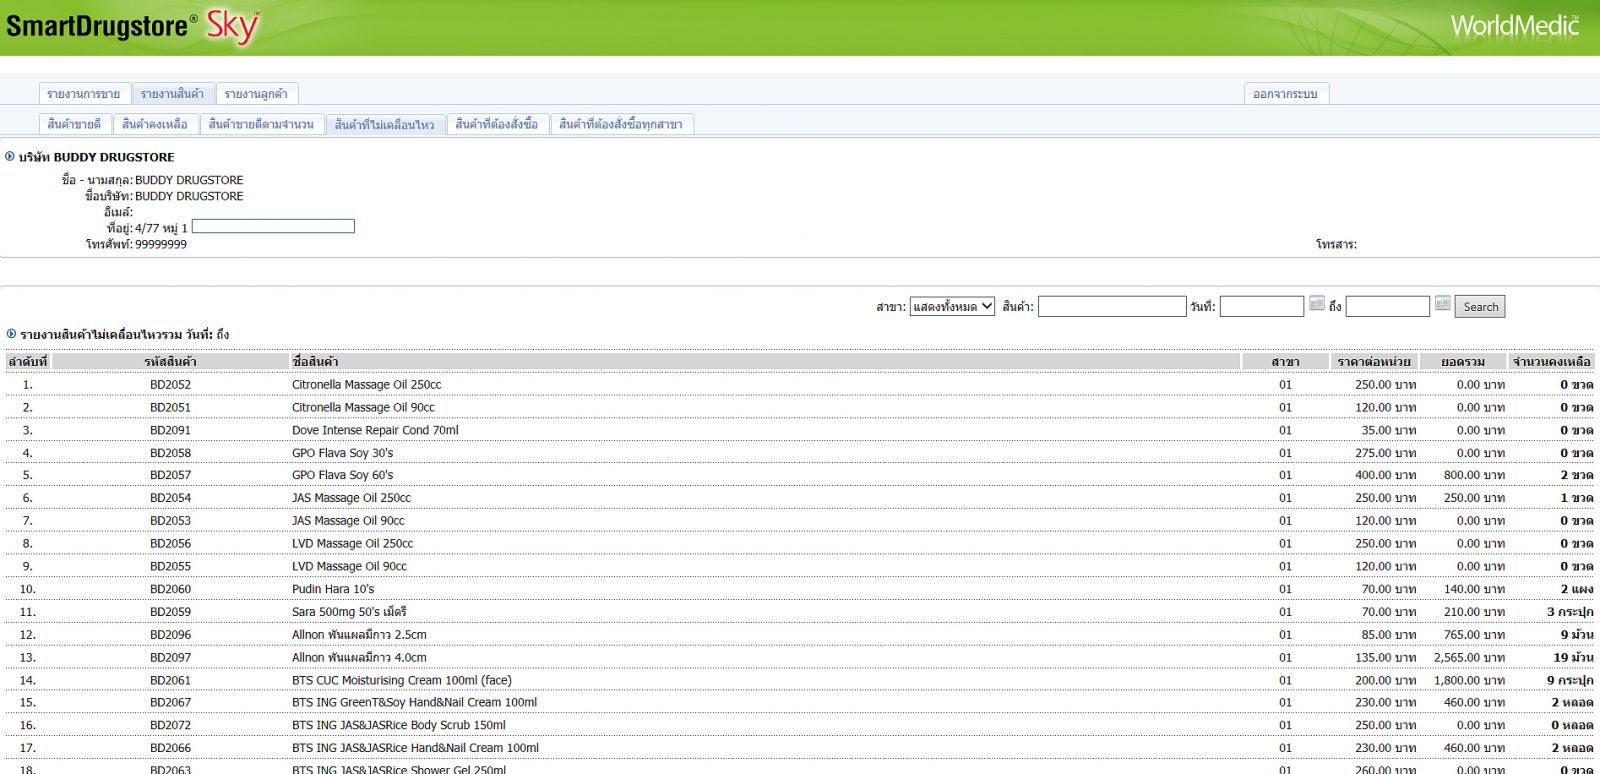The height and width of the screenshot is (774, 1600).
Task: Click the 2,565.00 บาท total value
Action: [x=1469, y=658]
